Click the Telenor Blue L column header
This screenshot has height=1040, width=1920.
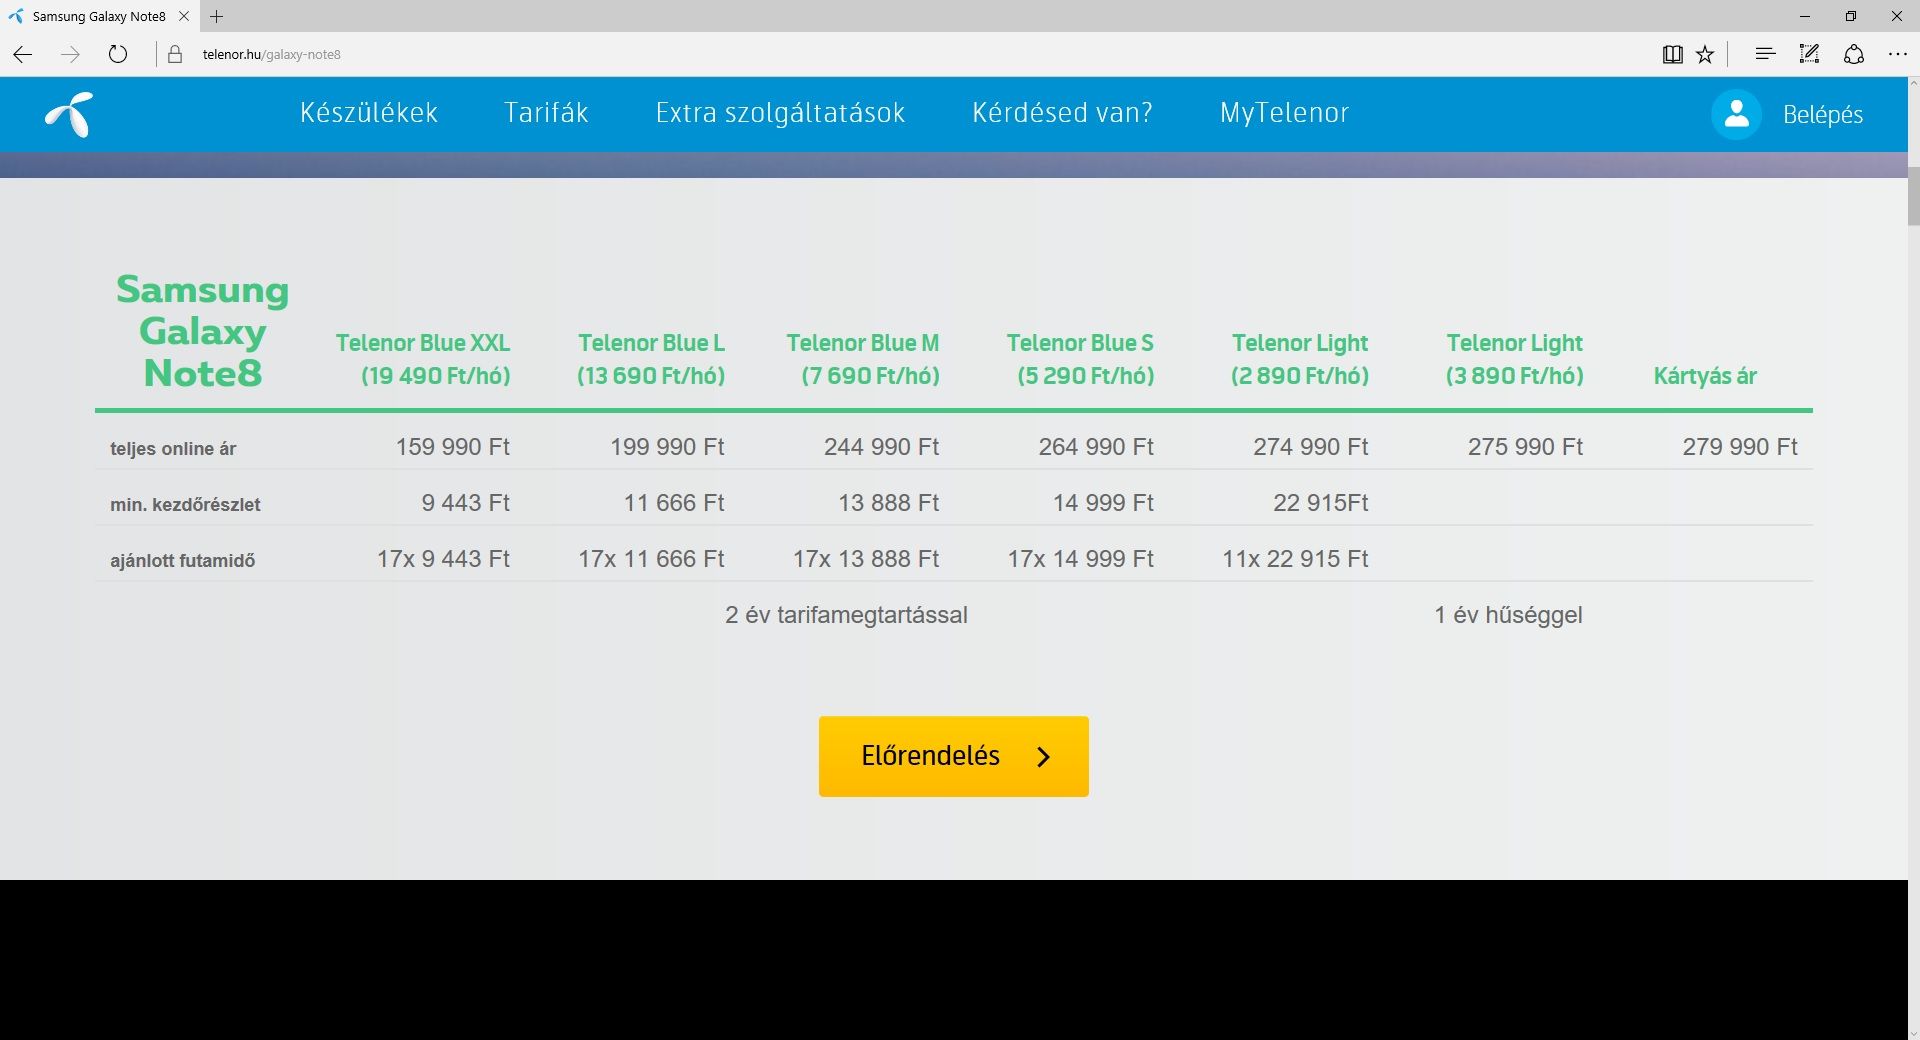[651, 359]
